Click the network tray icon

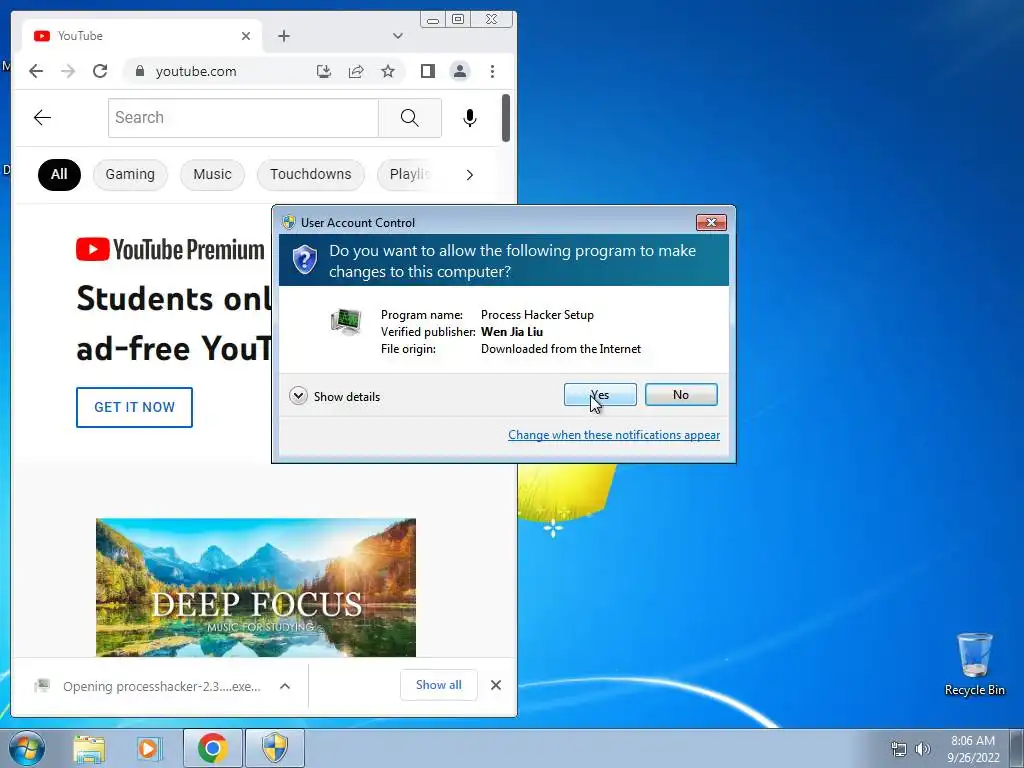[899, 749]
